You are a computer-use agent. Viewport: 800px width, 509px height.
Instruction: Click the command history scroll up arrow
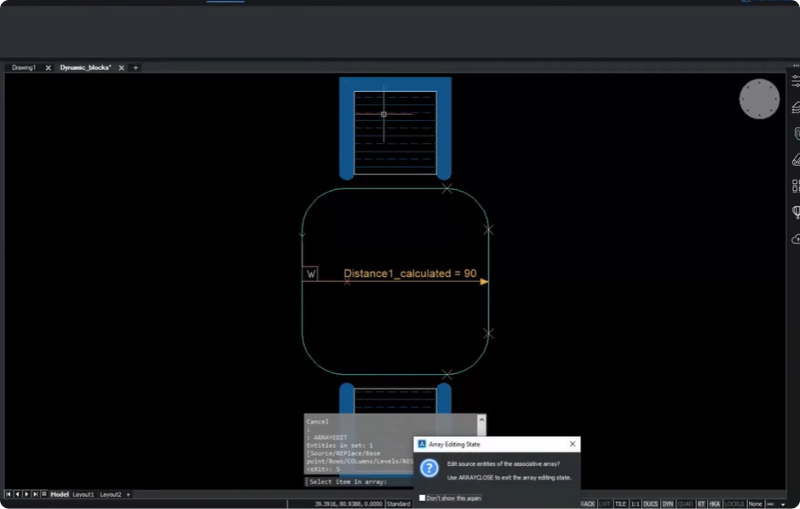point(481,419)
